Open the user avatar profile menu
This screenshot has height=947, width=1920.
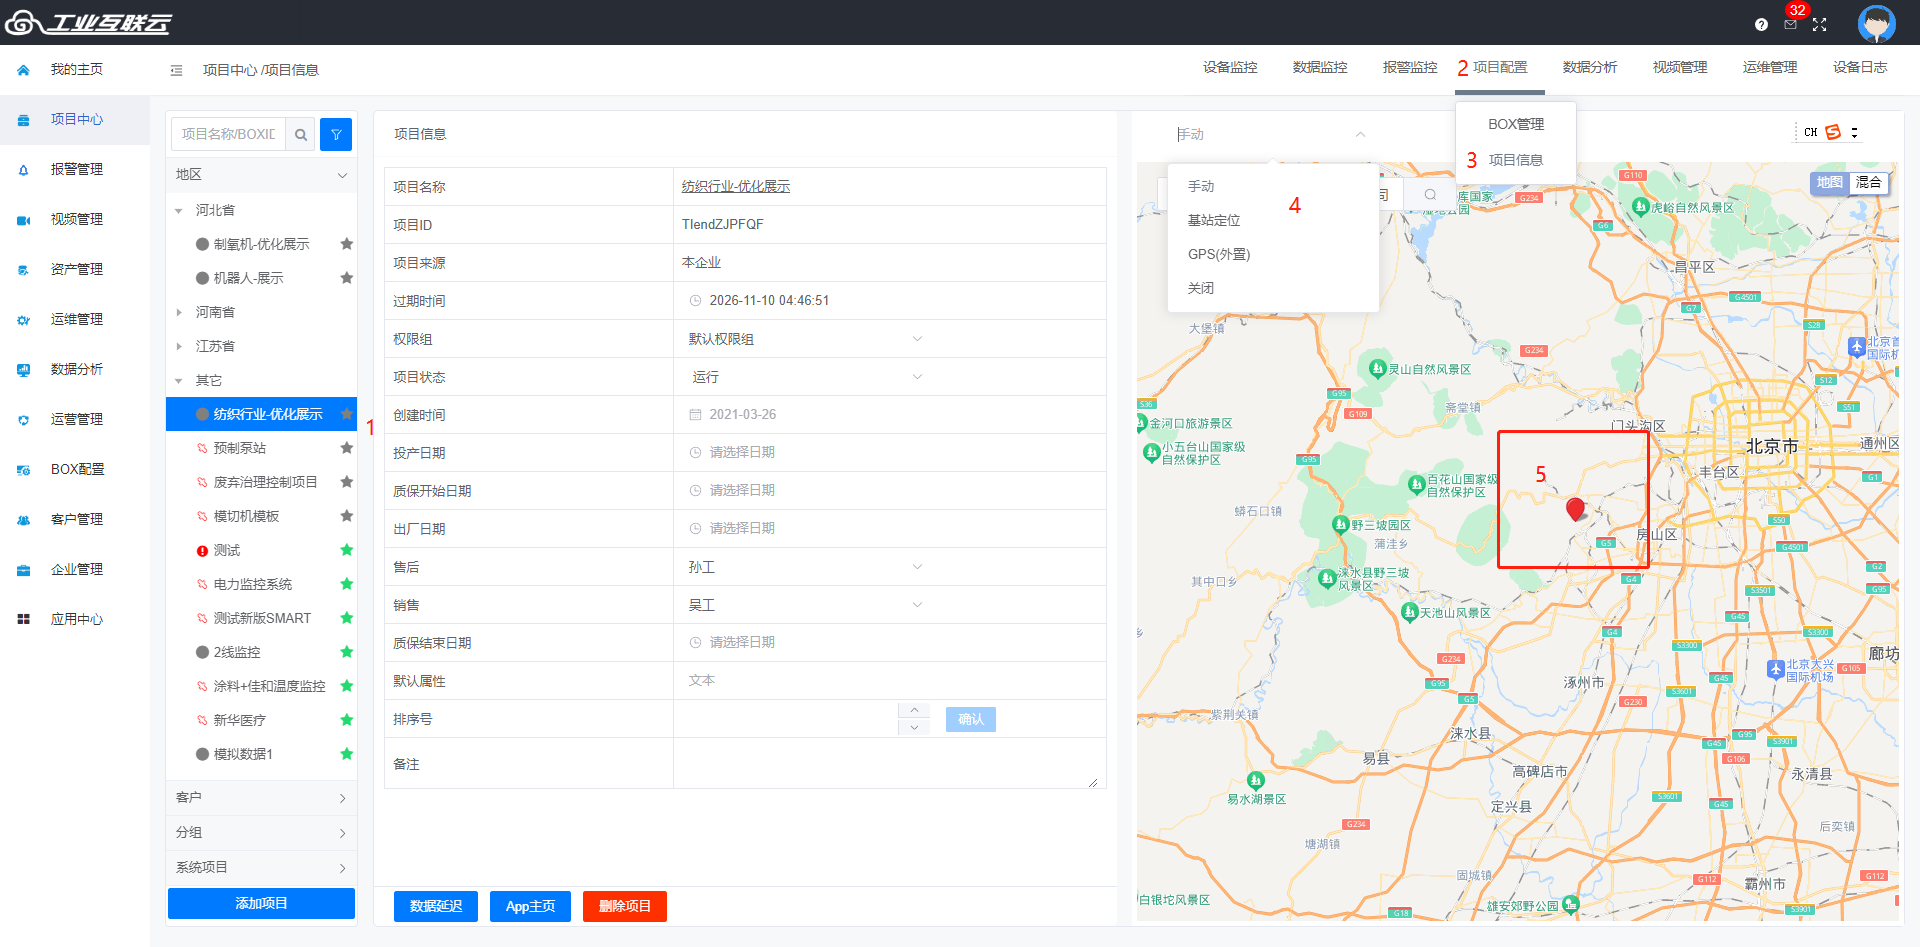[x=1876, y=23]
